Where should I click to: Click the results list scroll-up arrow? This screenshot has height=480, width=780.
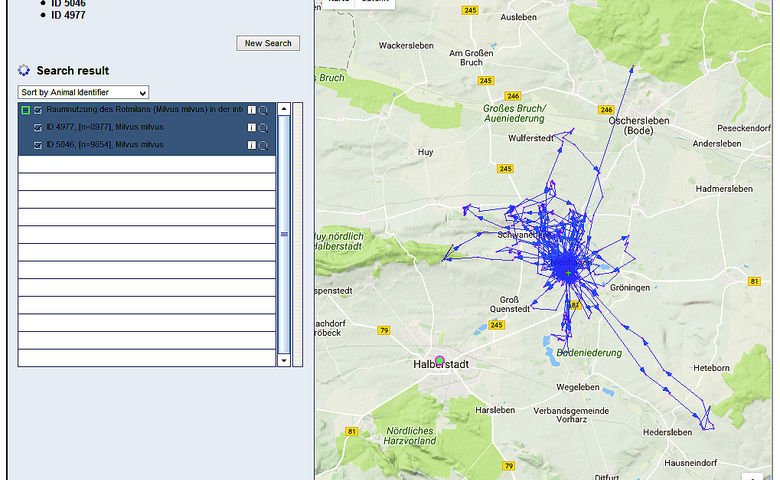click(284, 109)
